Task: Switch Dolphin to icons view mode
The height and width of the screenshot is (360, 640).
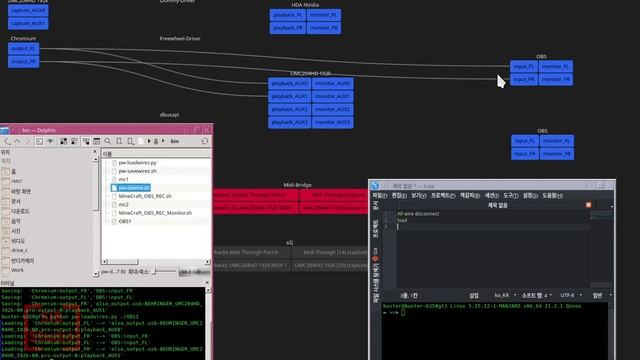Action: [63, 141]
